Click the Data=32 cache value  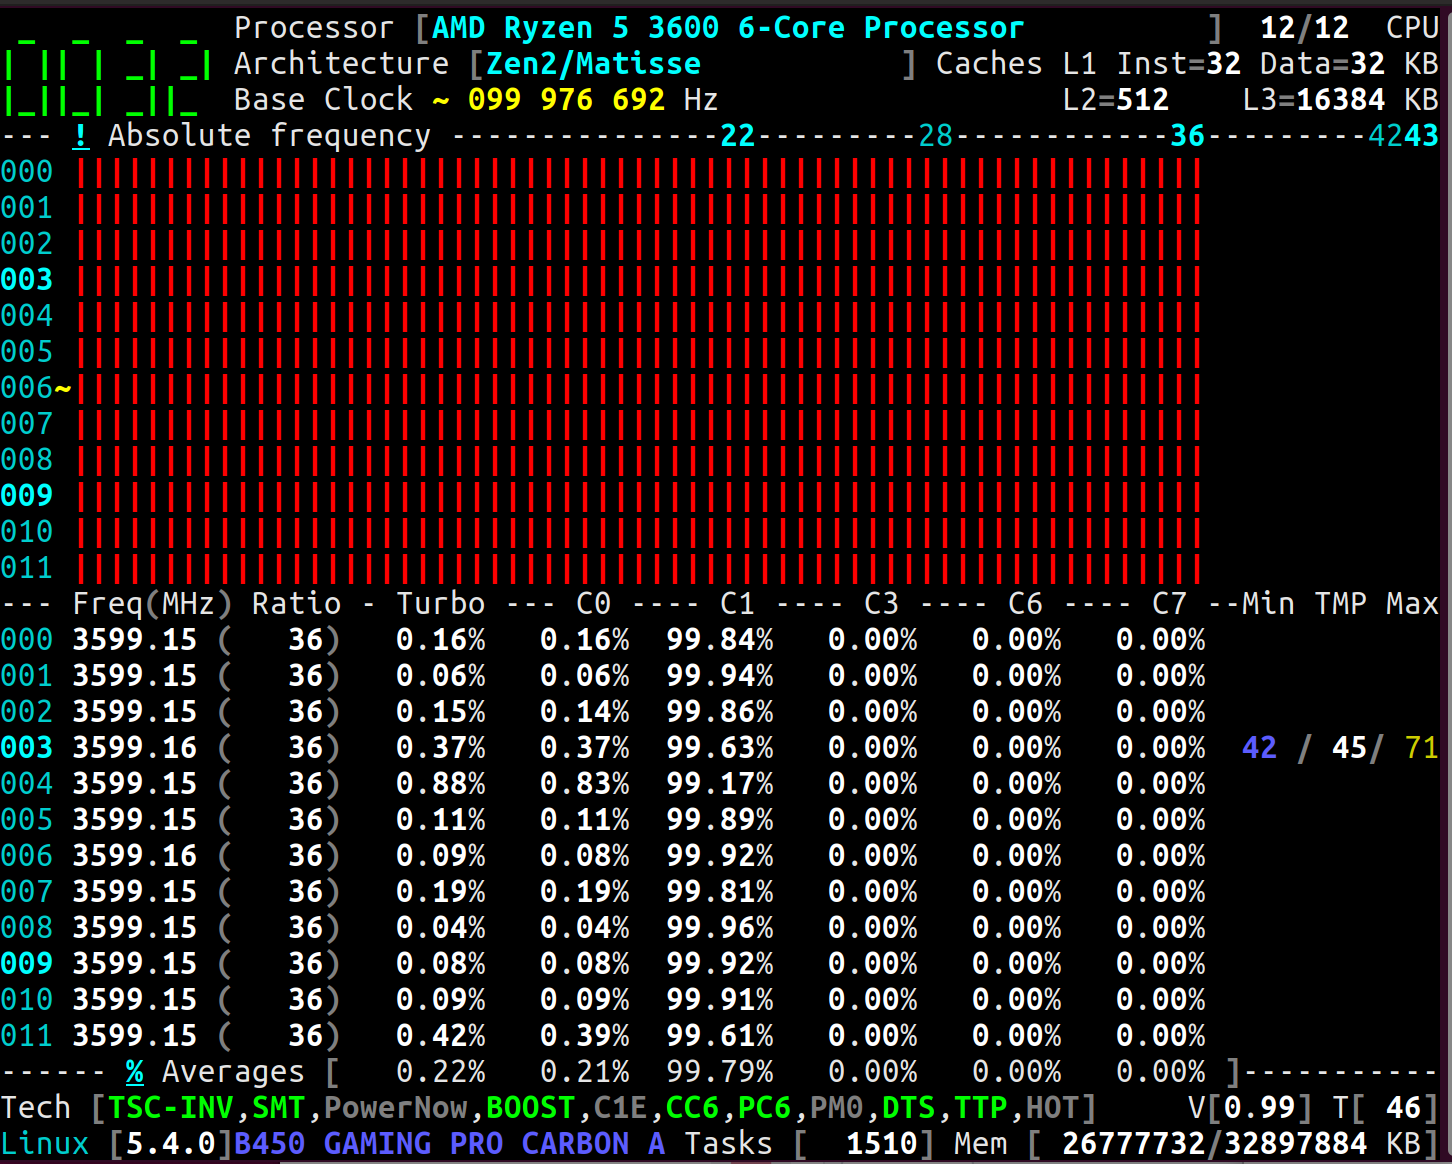point(1322,64)
